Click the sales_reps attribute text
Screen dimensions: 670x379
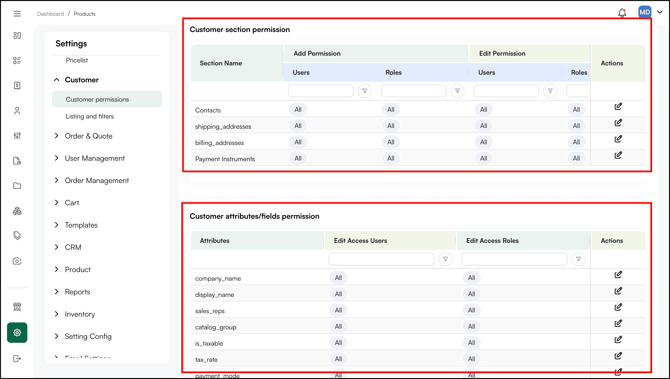click(x=210, y=311)
